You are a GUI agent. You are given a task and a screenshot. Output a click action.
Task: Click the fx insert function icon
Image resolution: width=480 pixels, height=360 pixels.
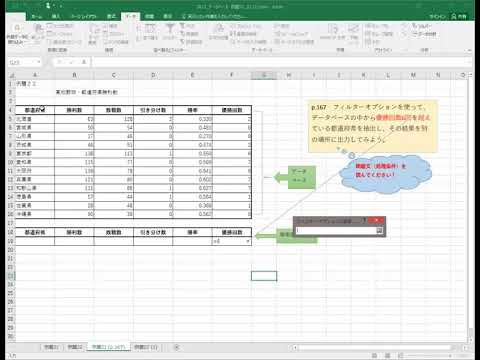tap(84, 62)
